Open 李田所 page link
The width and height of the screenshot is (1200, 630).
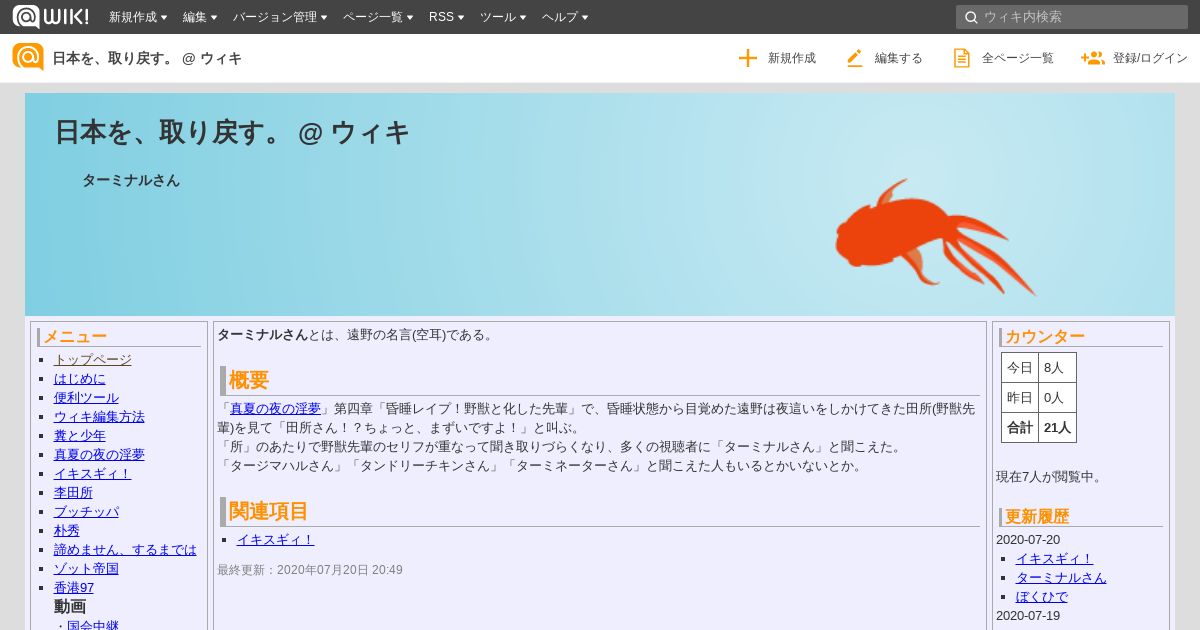pos(73,492)
